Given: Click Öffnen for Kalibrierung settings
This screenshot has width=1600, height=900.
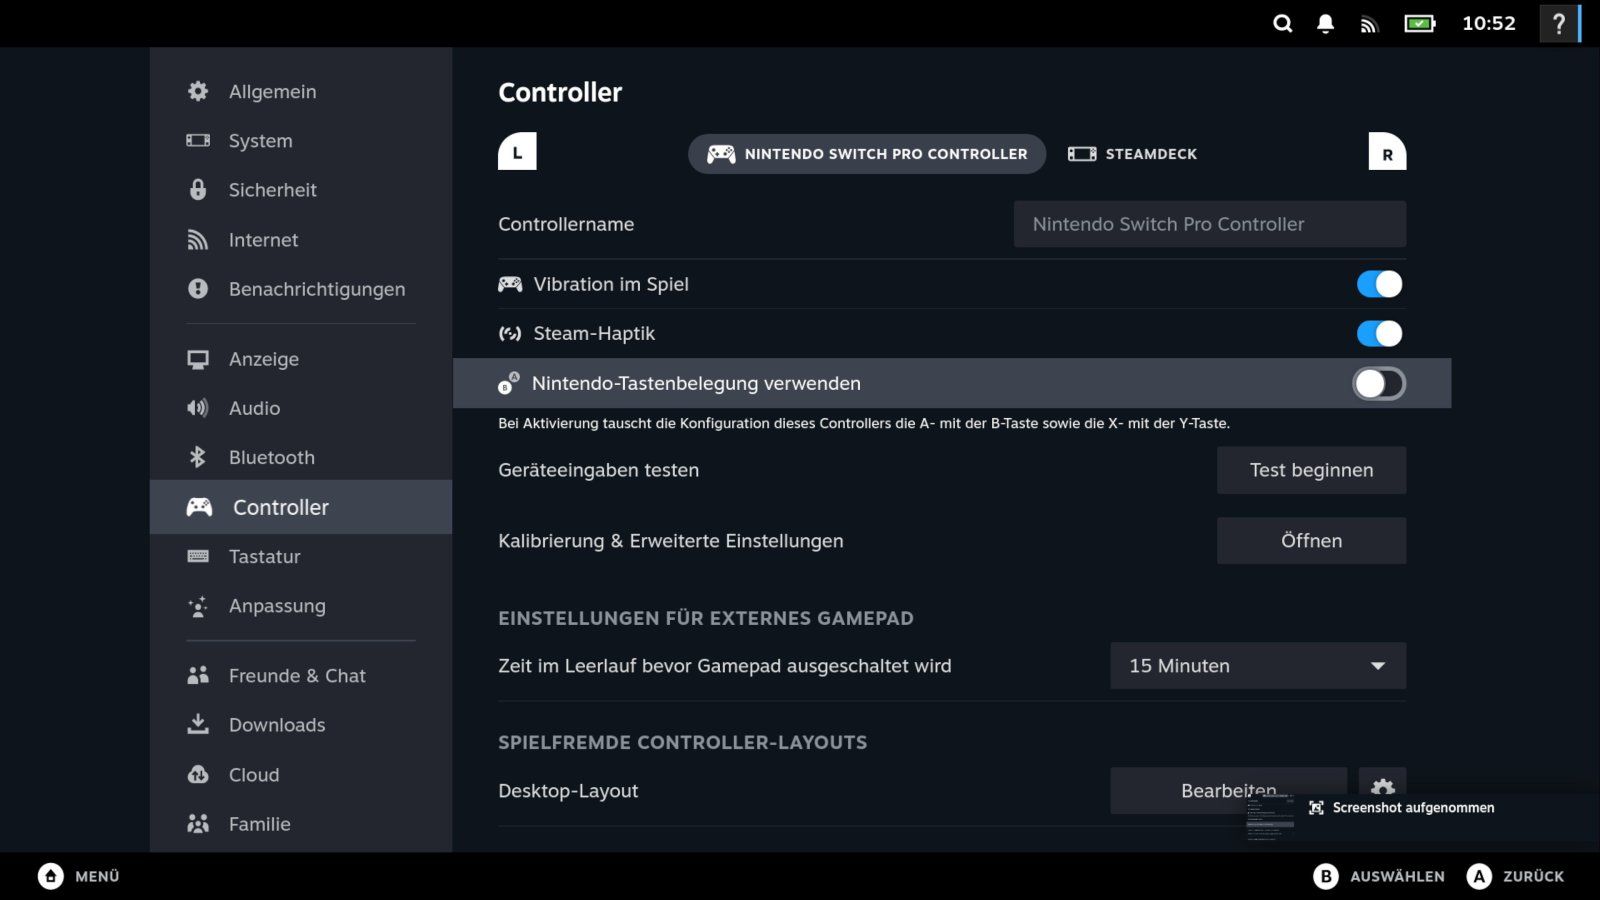Looking at the screenshot, I should click(x=1311, y=541).
